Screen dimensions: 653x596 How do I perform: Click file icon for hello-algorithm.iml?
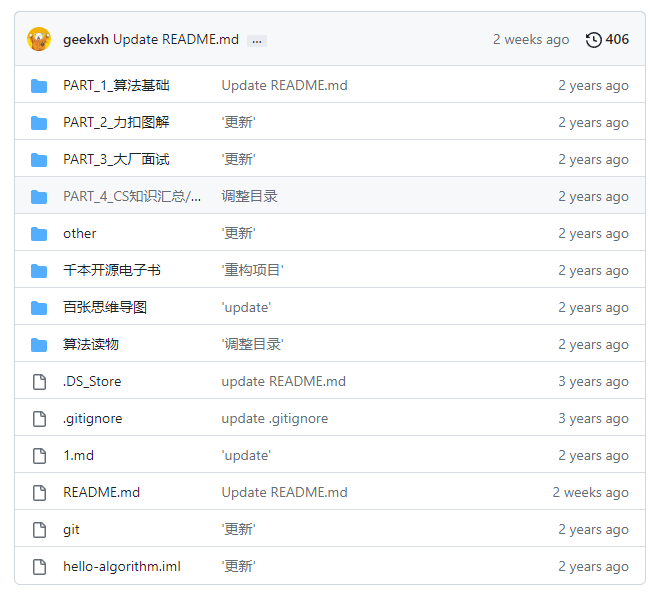[40, 567]
